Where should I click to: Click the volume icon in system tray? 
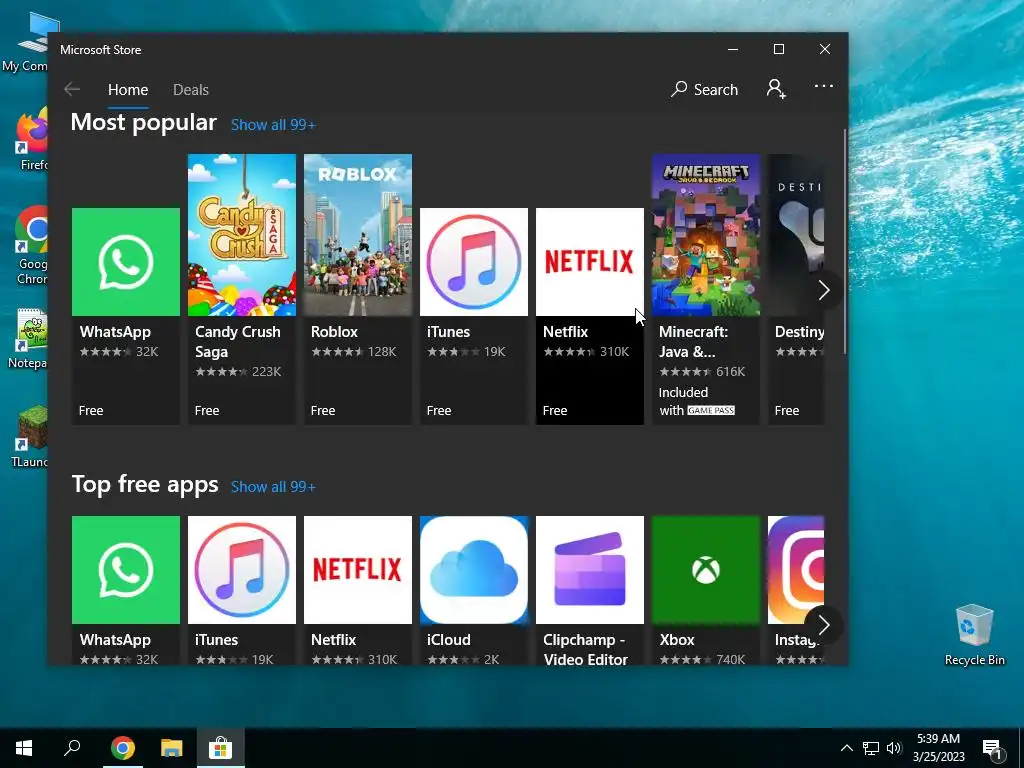(x=894, y=748)
